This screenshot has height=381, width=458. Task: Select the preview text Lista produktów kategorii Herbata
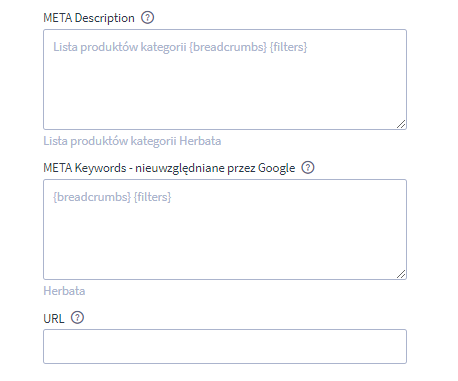132,141
